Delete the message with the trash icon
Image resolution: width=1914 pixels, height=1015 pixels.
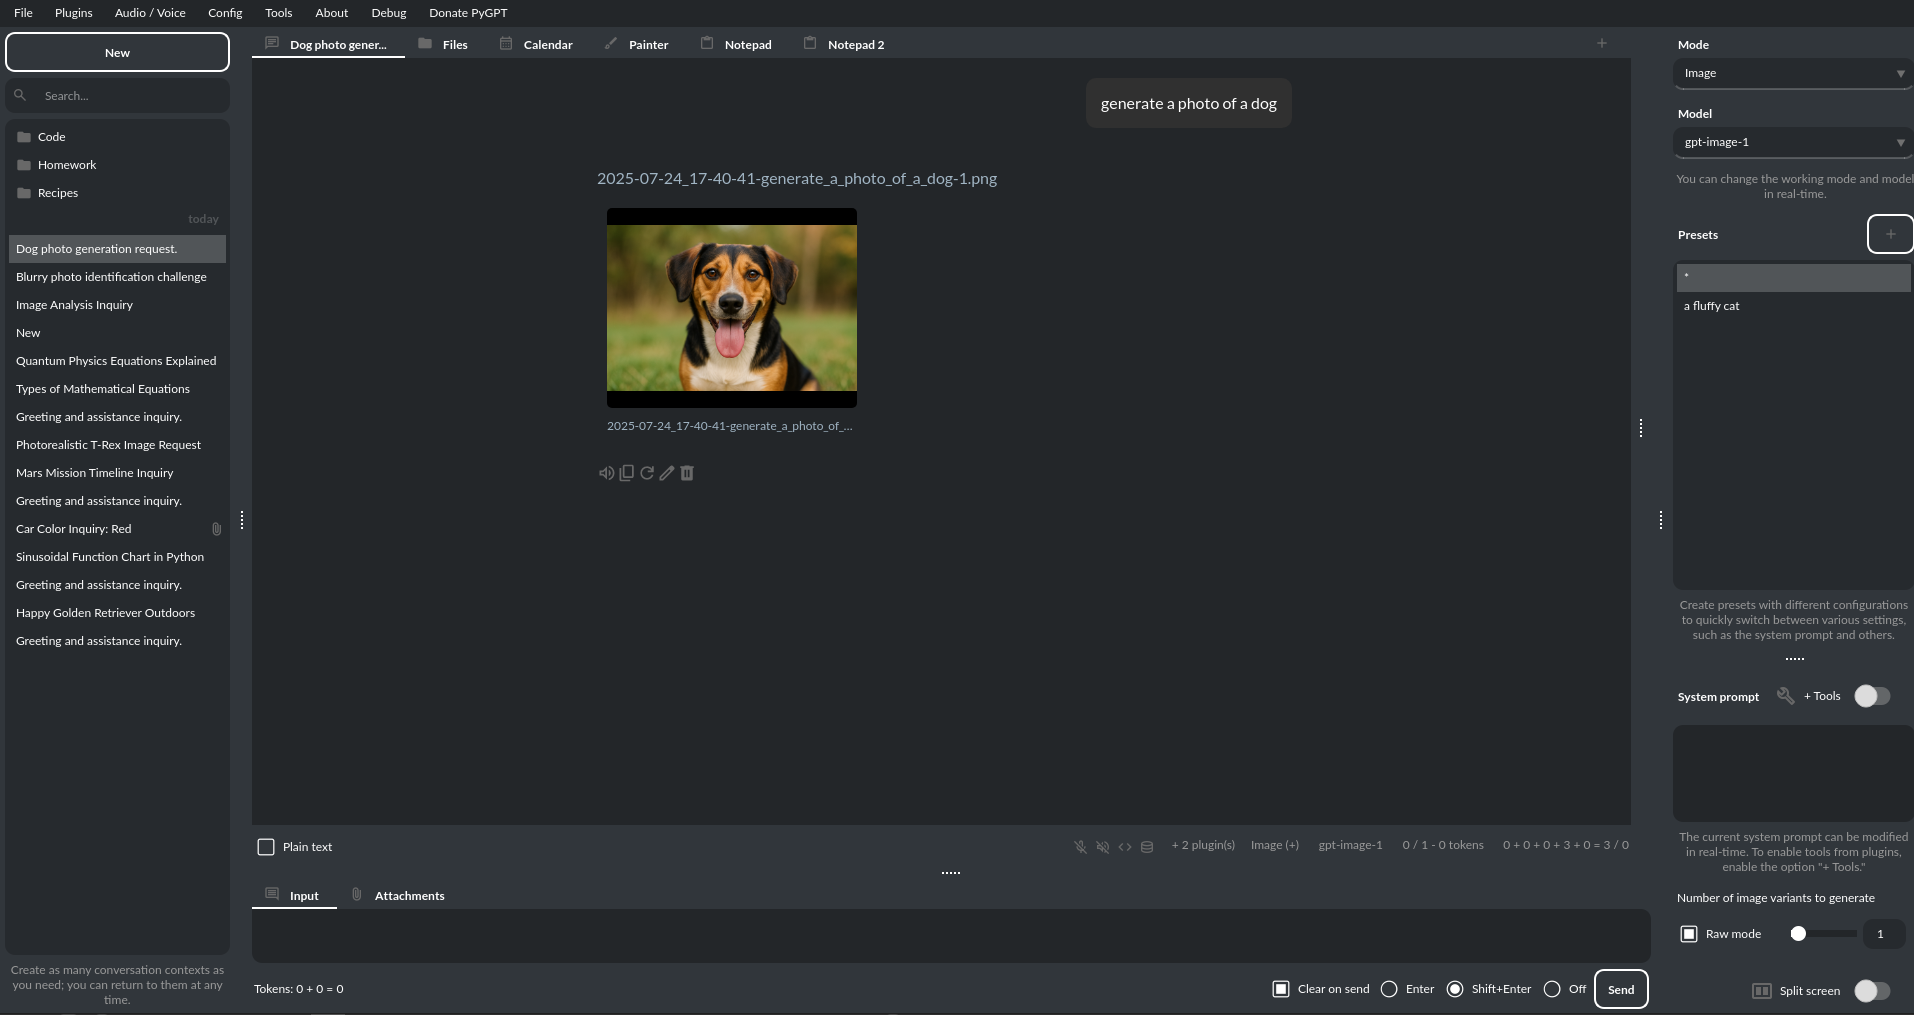(x=687, y=473)
